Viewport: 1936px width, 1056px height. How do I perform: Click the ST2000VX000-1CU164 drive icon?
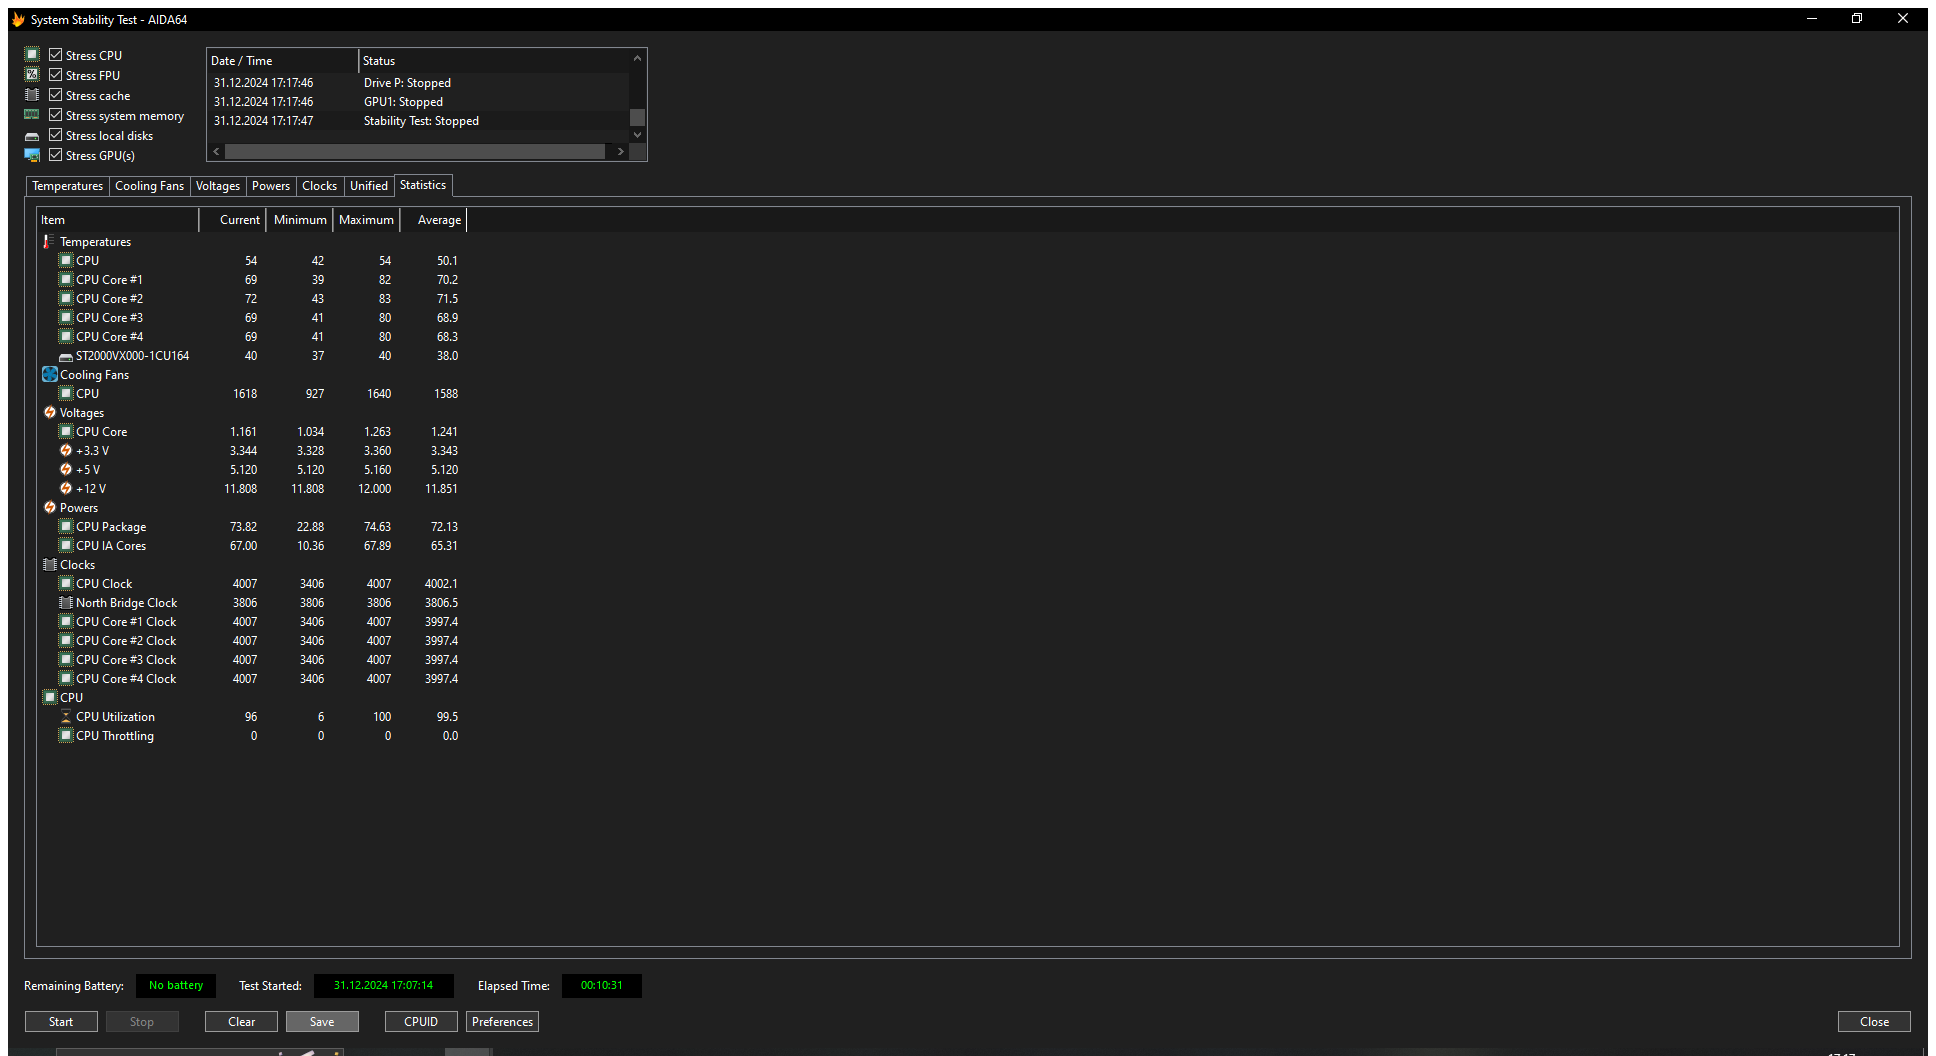66,356
